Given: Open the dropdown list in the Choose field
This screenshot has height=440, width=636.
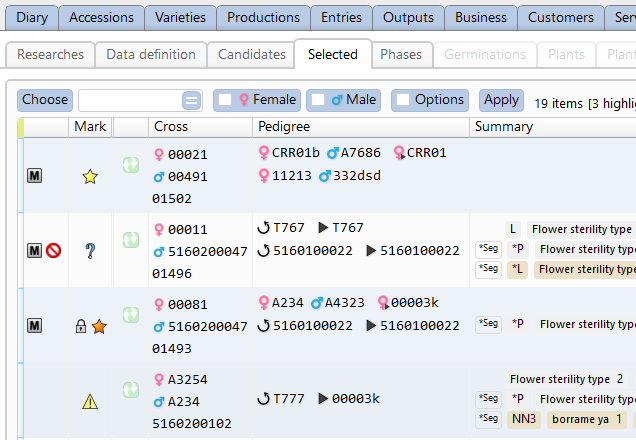Looking at the screenshot, I should [191, 100].
